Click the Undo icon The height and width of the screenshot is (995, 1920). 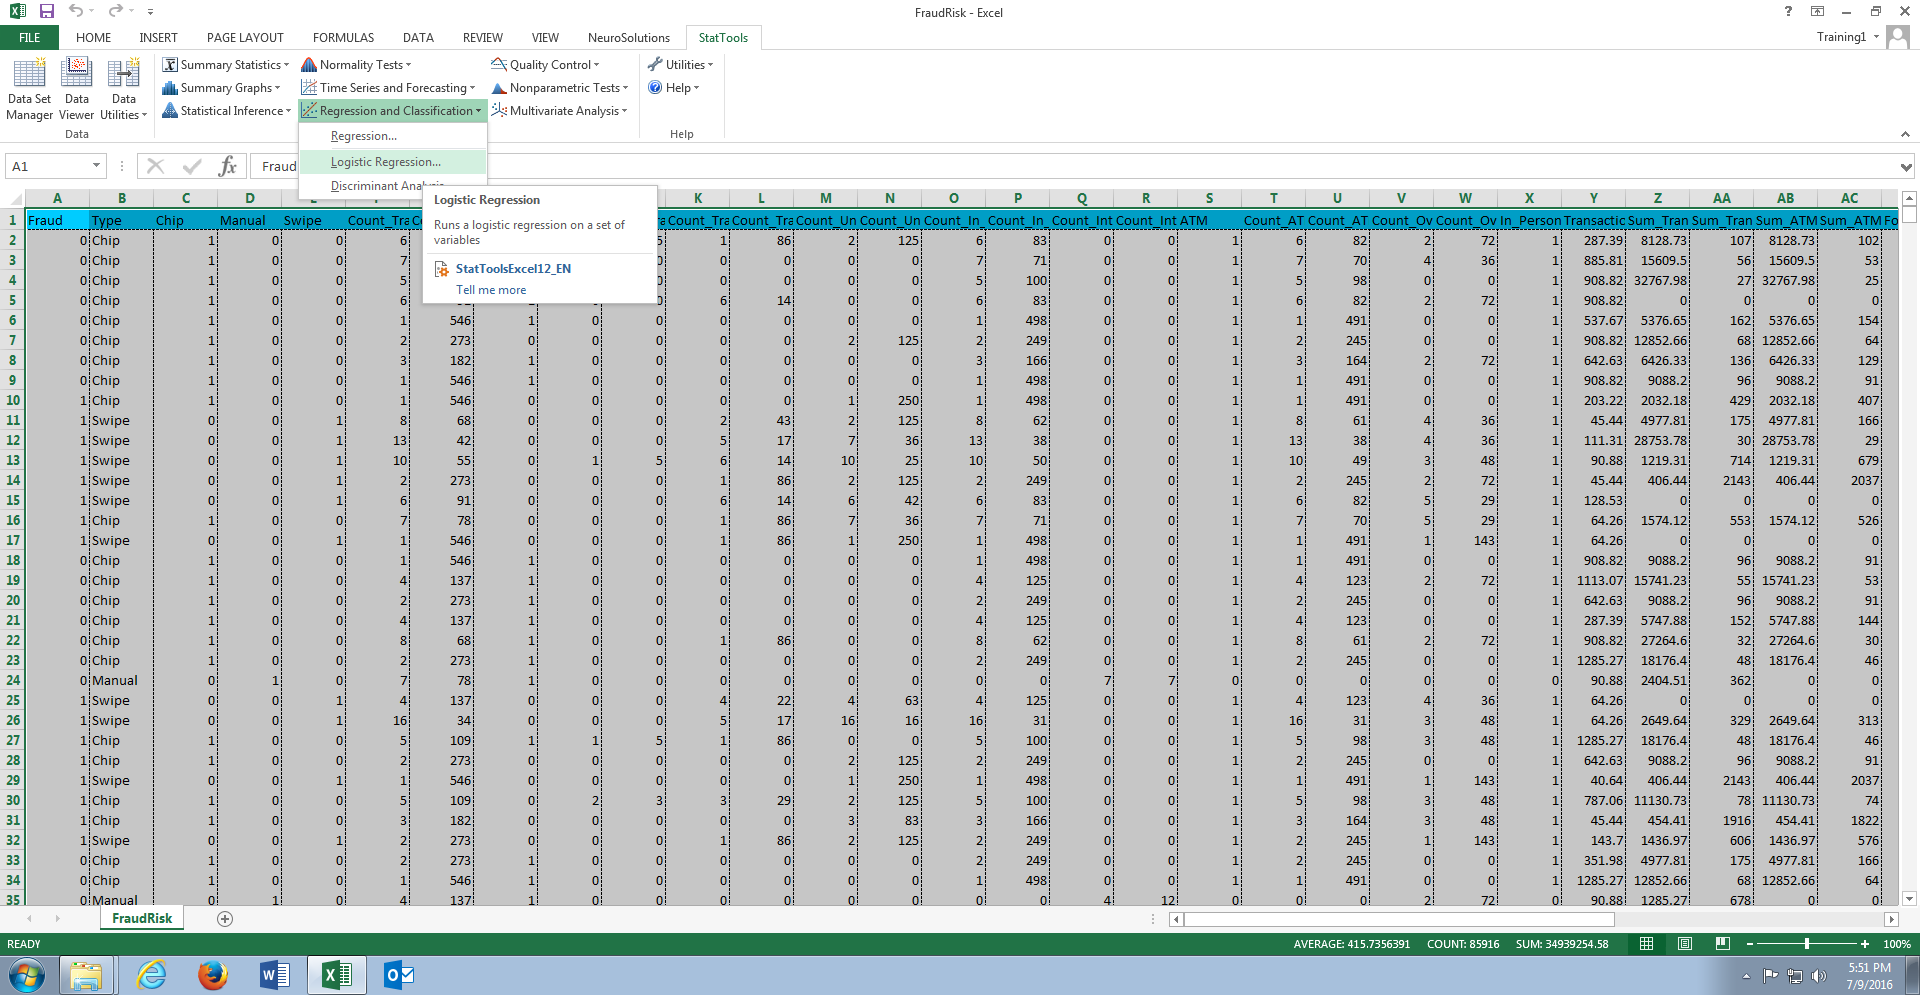click(76, 11)
